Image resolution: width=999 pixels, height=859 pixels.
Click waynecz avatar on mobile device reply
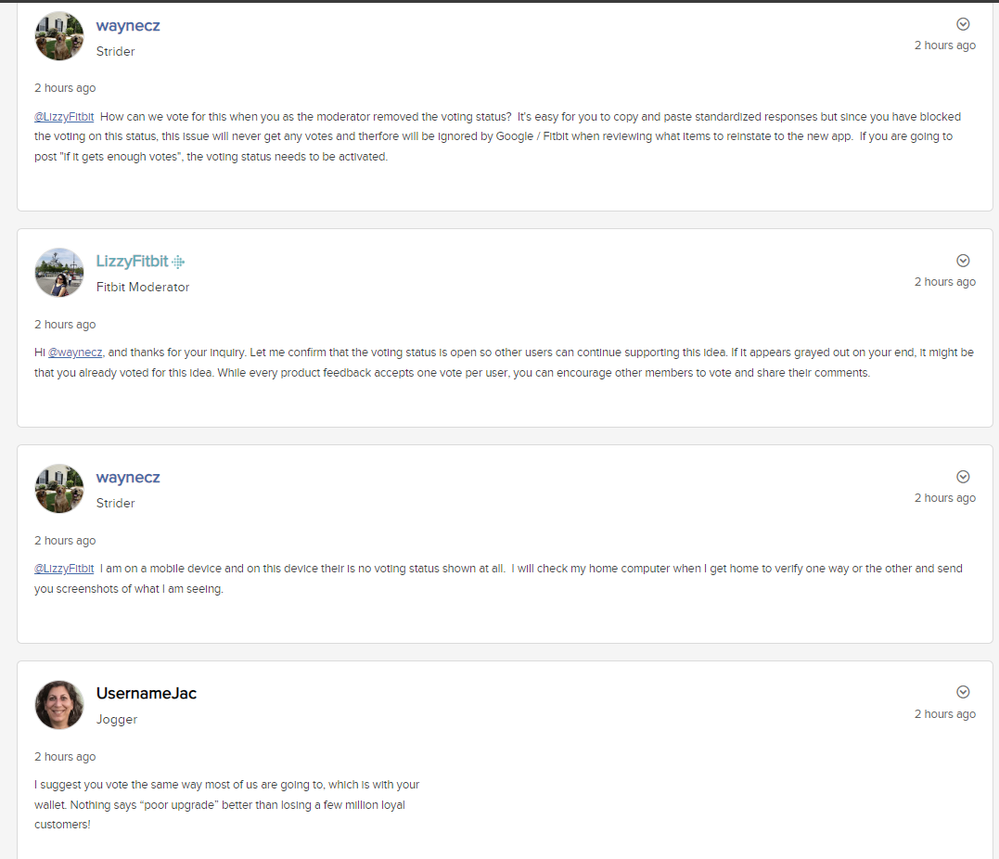(x=59, y=489)
